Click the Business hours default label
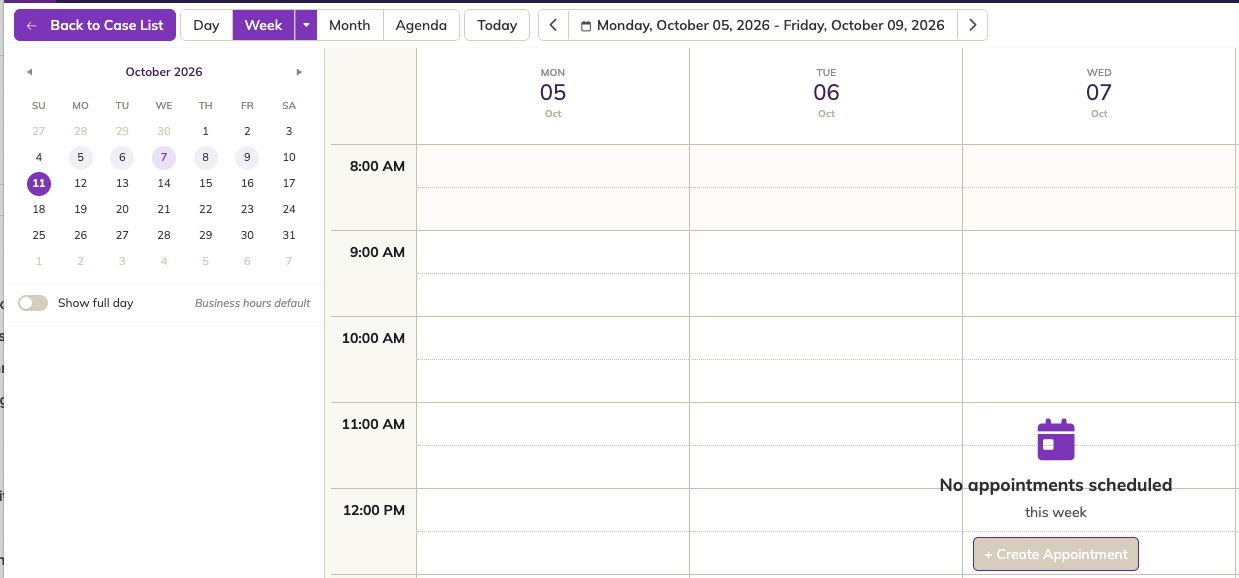 [252, 303]
